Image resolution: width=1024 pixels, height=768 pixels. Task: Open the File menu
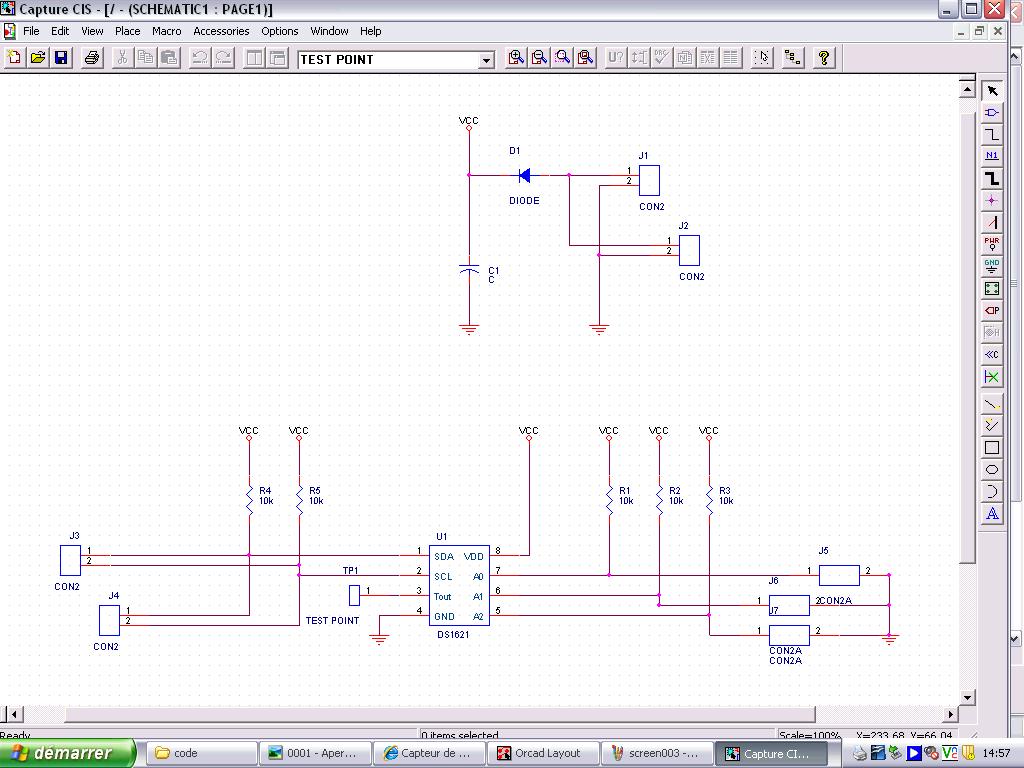[31, 31]
